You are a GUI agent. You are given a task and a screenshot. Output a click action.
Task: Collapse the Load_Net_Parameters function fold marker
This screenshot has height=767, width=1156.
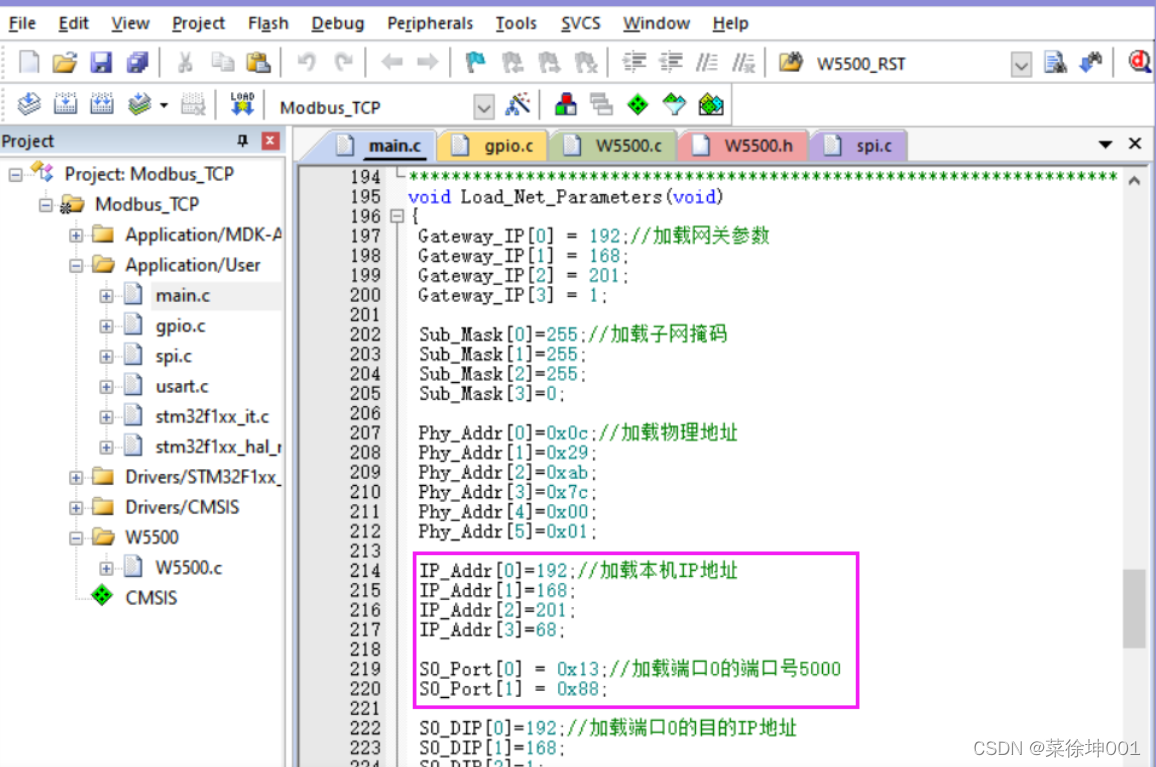397,216
